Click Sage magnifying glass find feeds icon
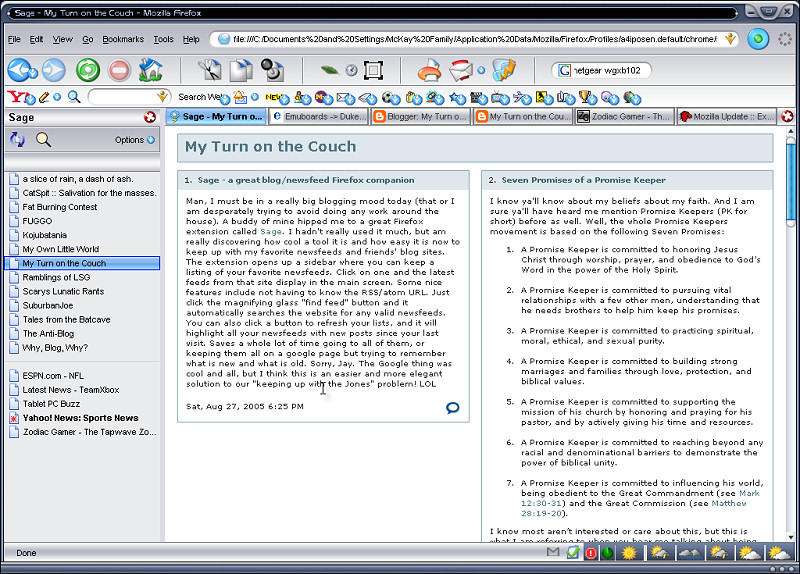Screen dimensions: 800x574 pos(43,139)
